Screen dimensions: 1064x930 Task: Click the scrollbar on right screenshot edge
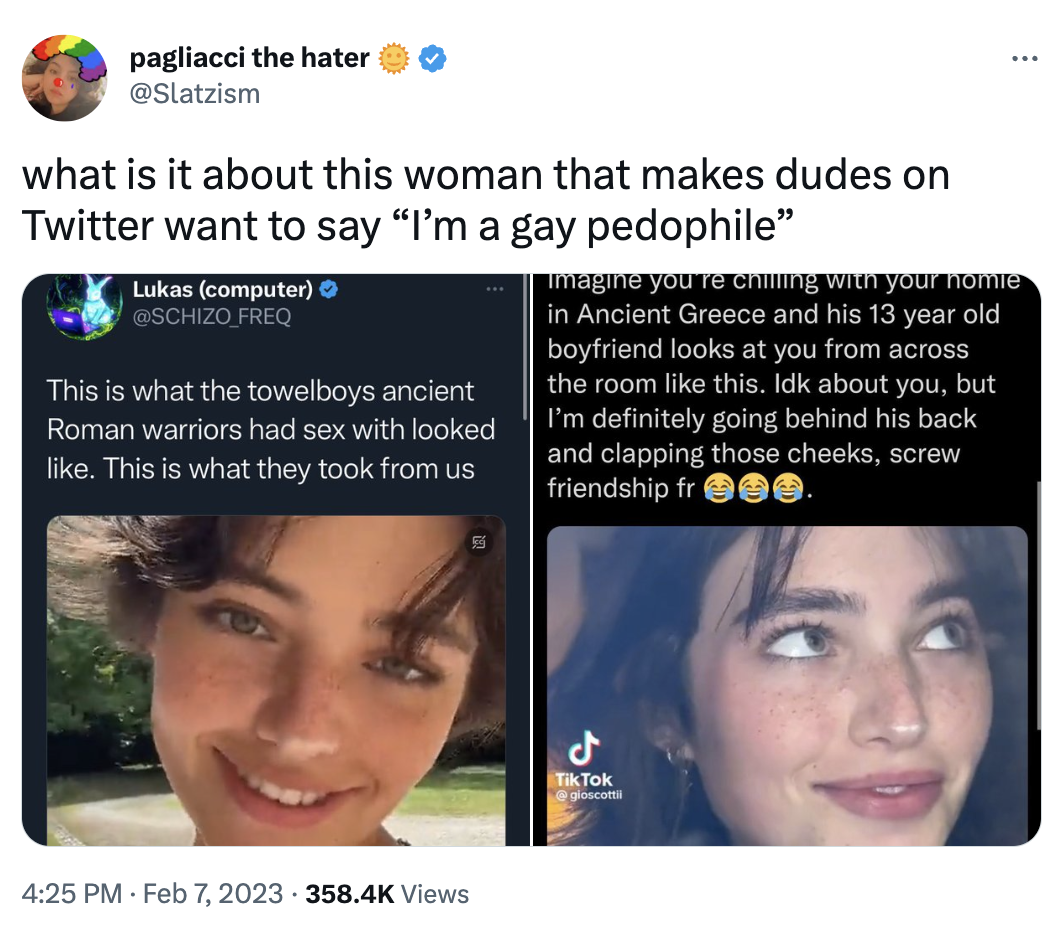(x=1038, y=605)
